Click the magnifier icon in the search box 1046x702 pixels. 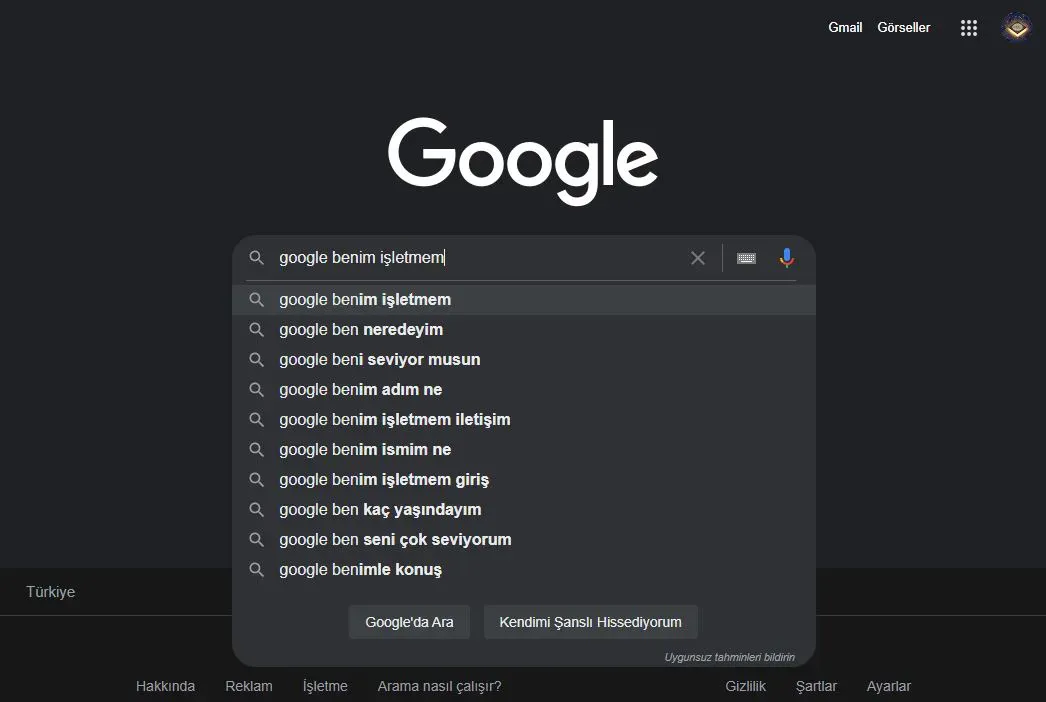point(256,258)
